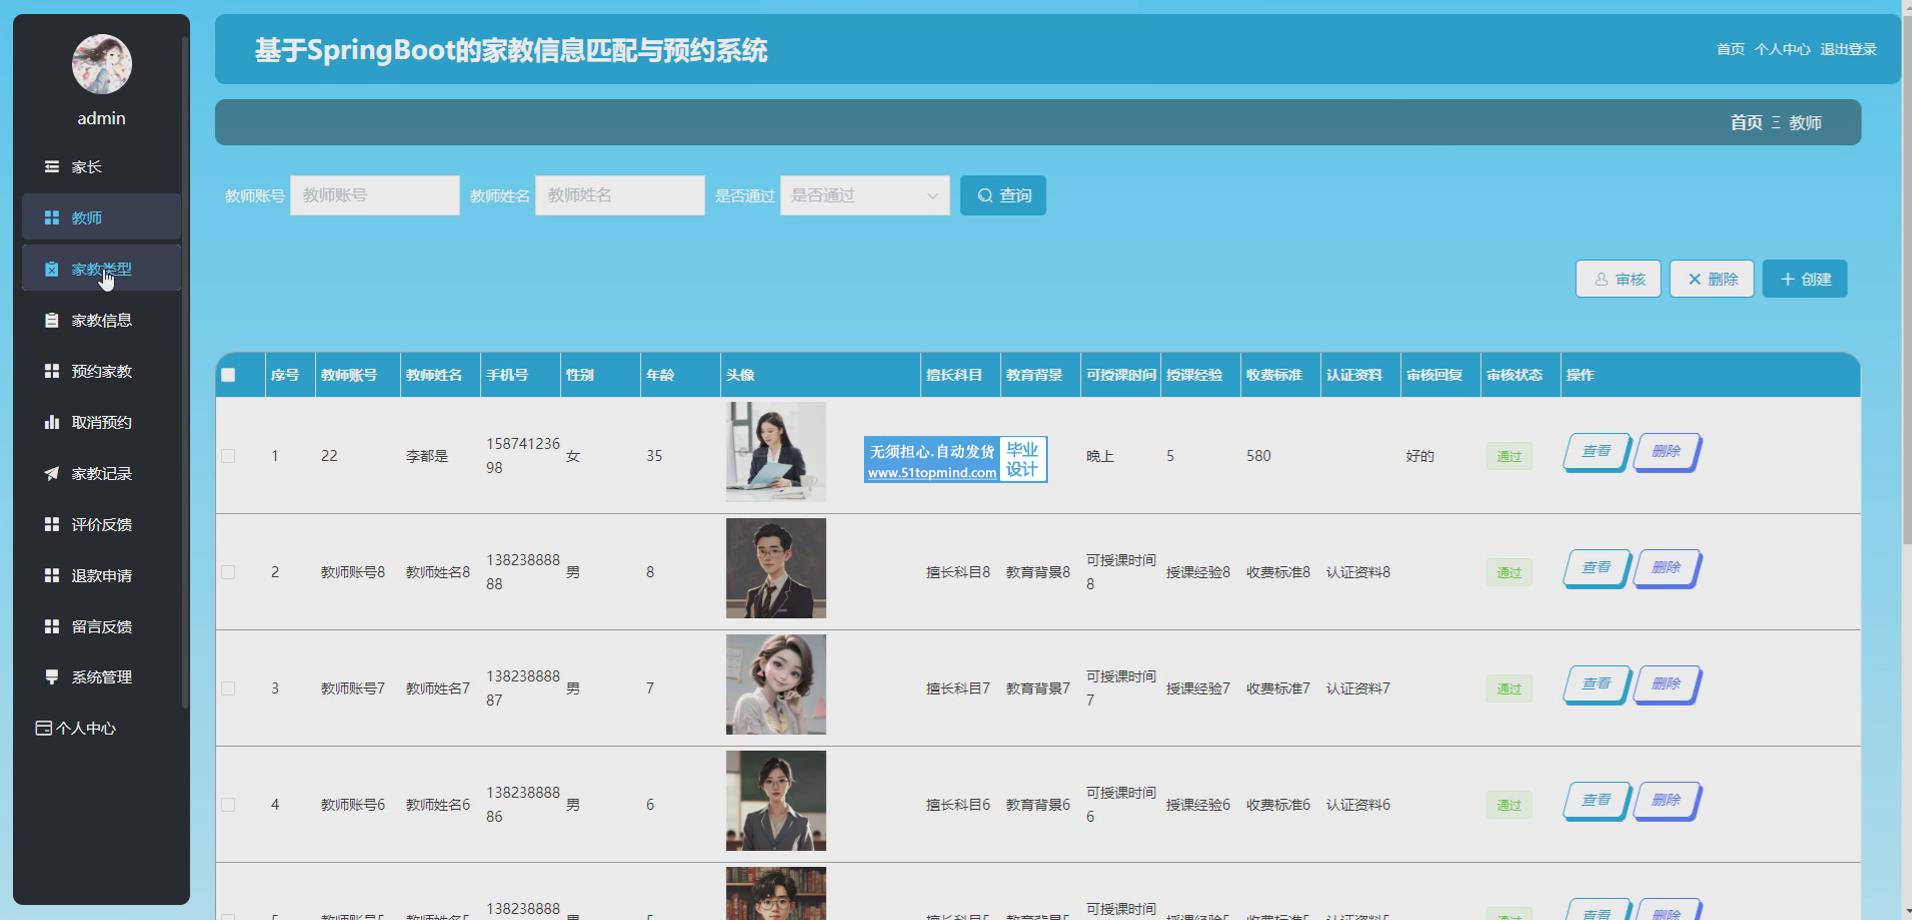Open 预约家教 in the sidebar menu

tap(101, 371)
